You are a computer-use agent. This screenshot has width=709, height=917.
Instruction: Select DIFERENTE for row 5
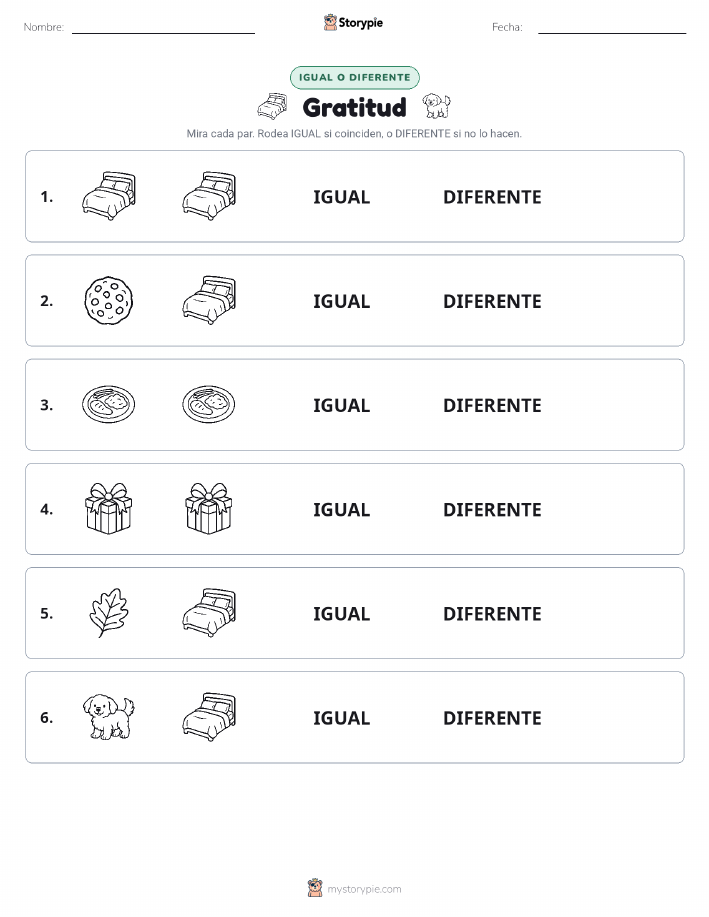(492, 613)
